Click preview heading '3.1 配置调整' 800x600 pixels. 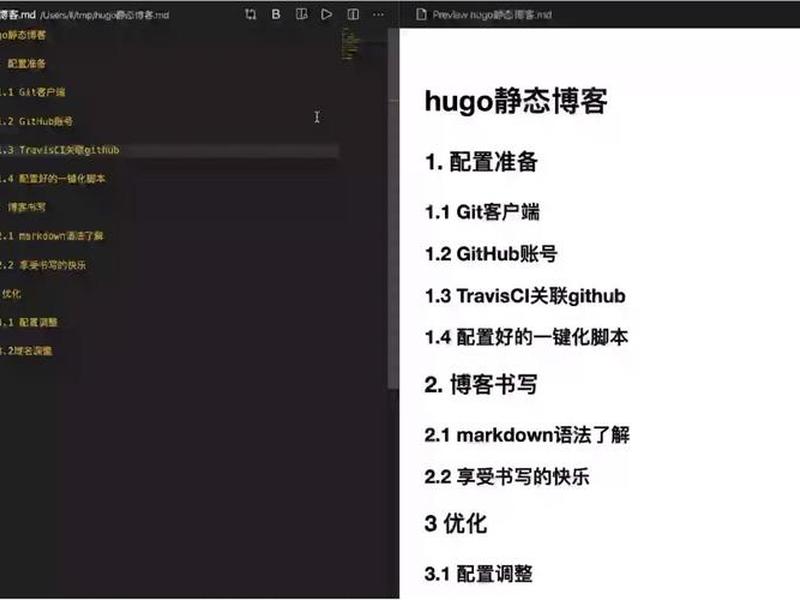[478, 574]
